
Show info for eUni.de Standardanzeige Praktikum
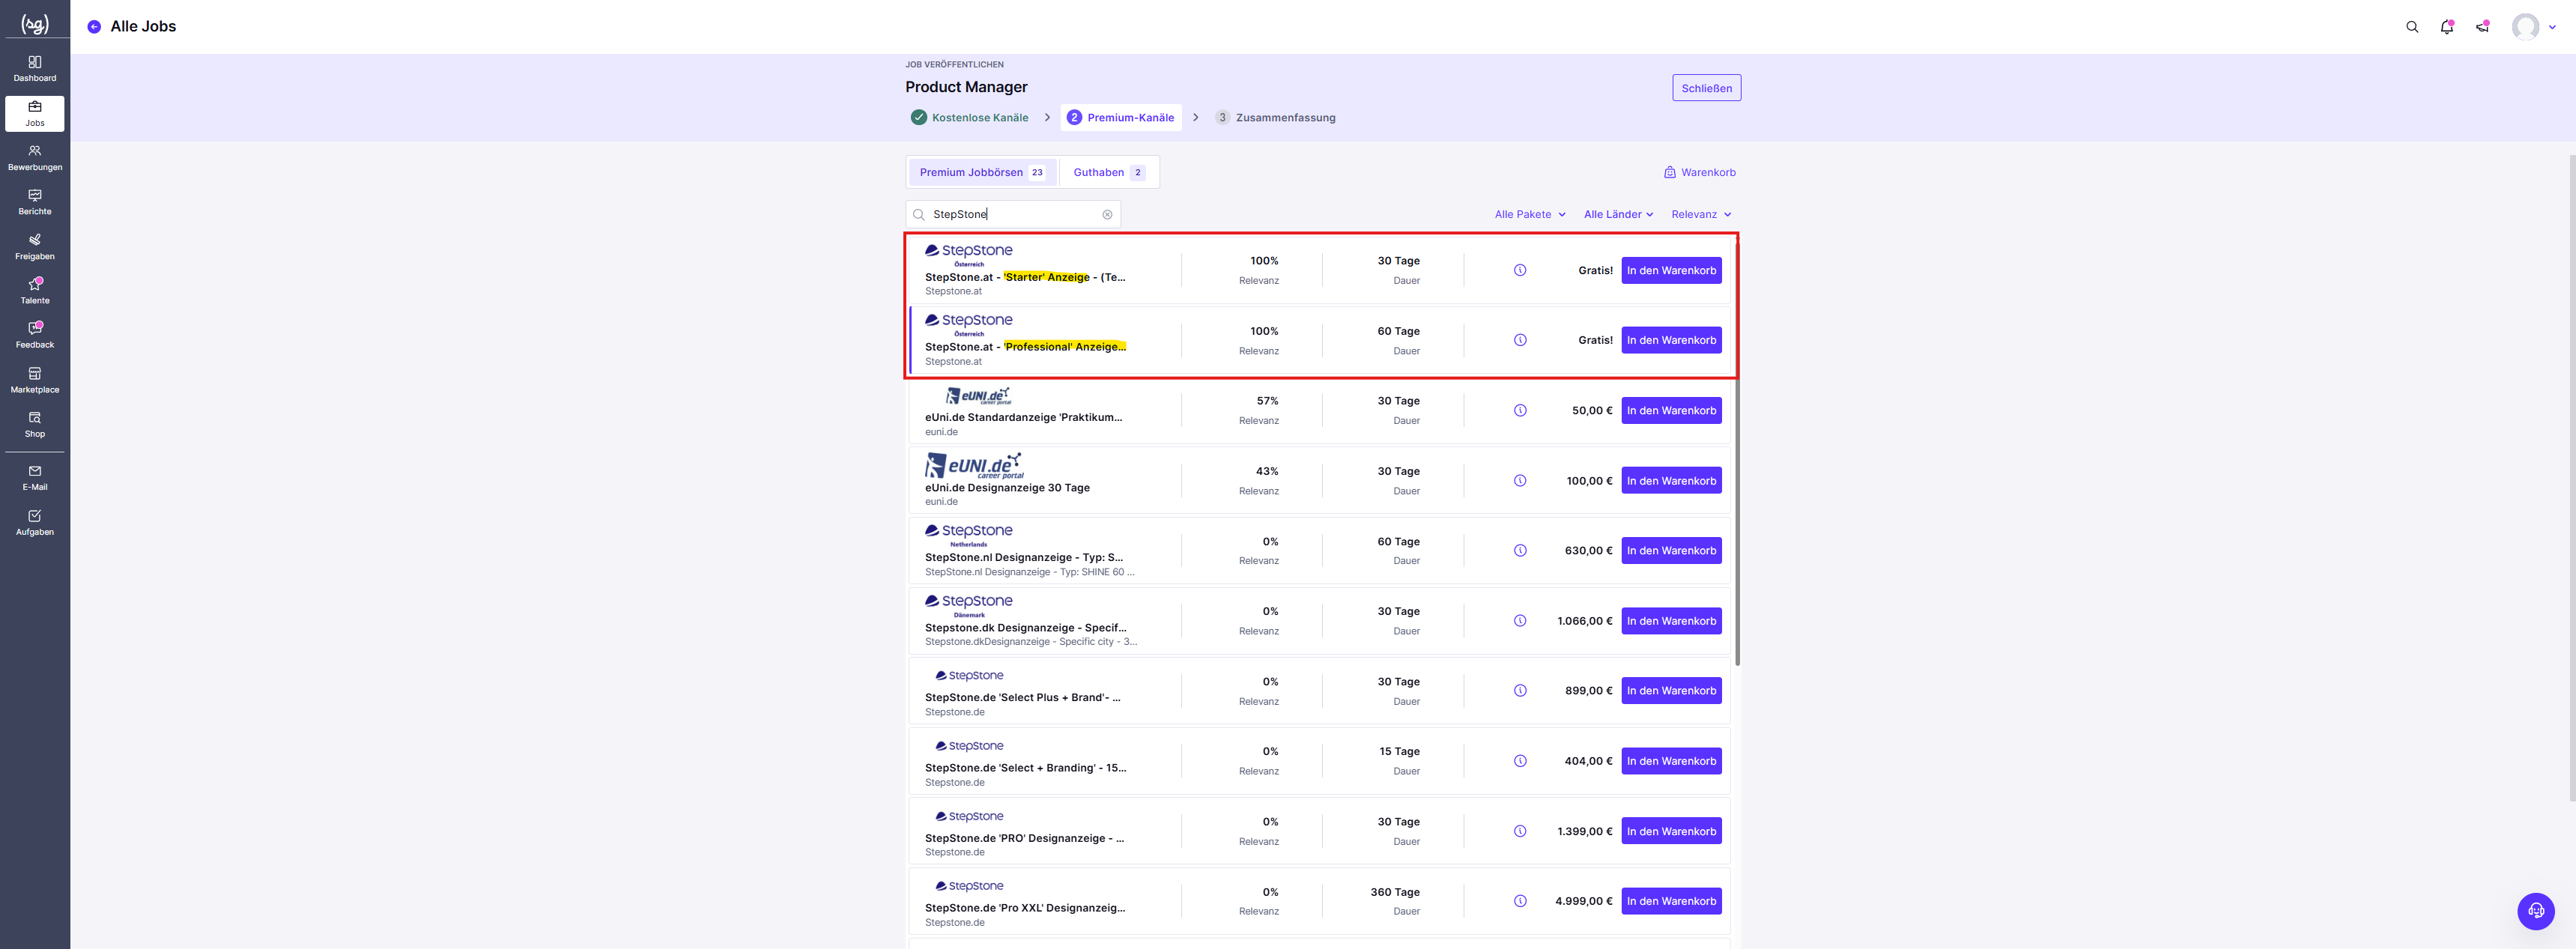[x=1520, y=410]
